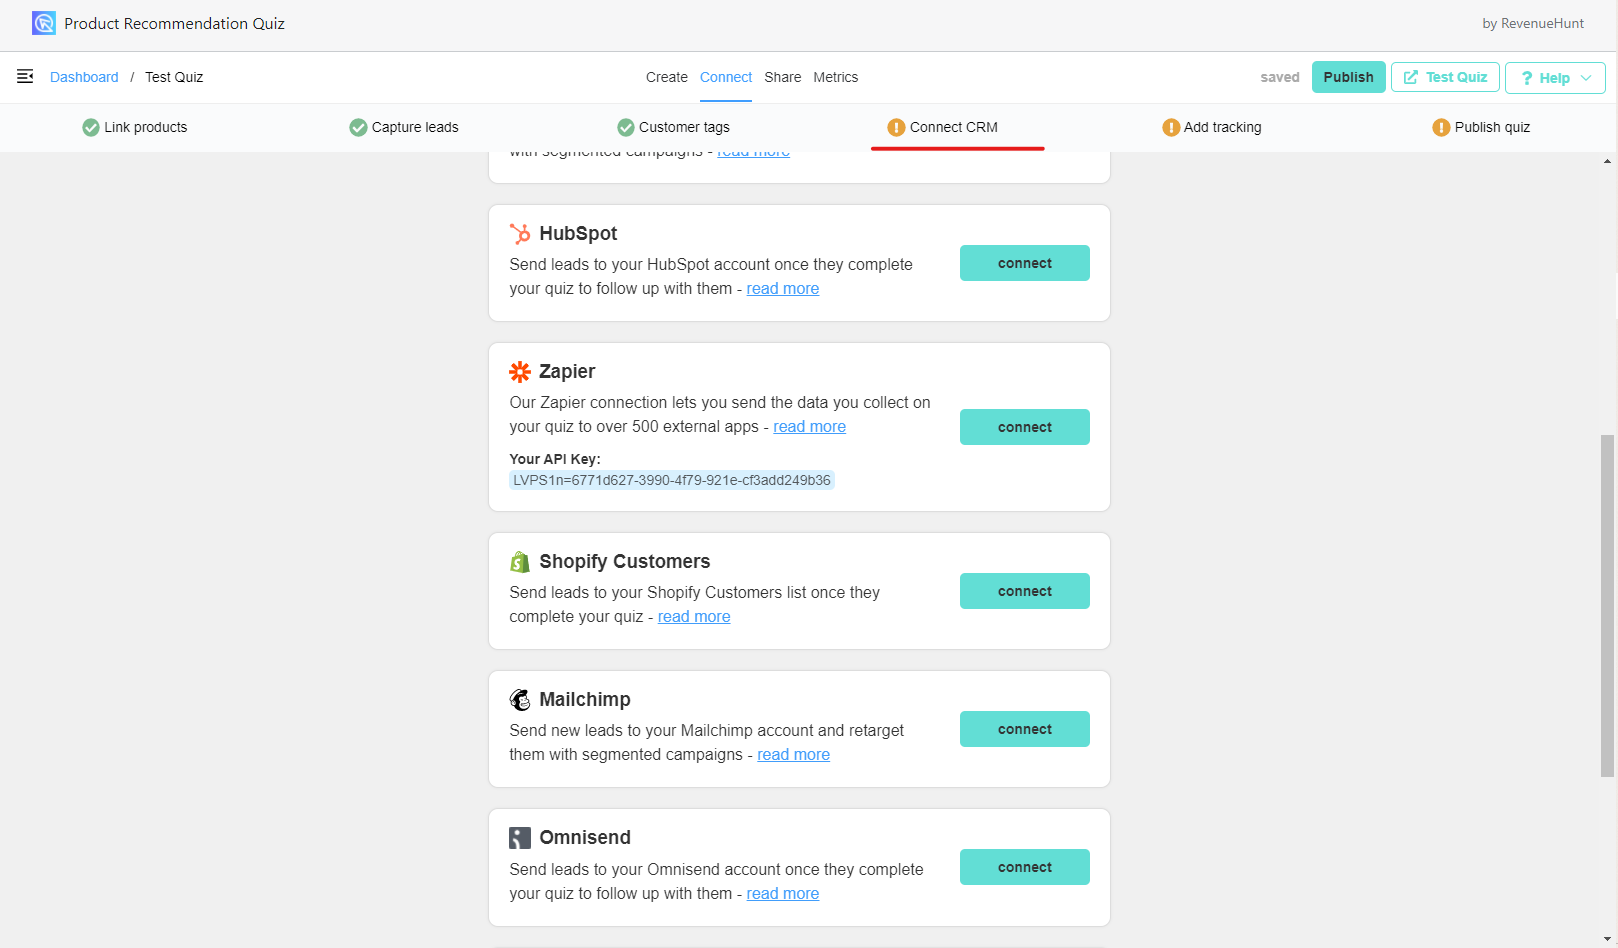Switch to the Create tab

click(667, 77)
